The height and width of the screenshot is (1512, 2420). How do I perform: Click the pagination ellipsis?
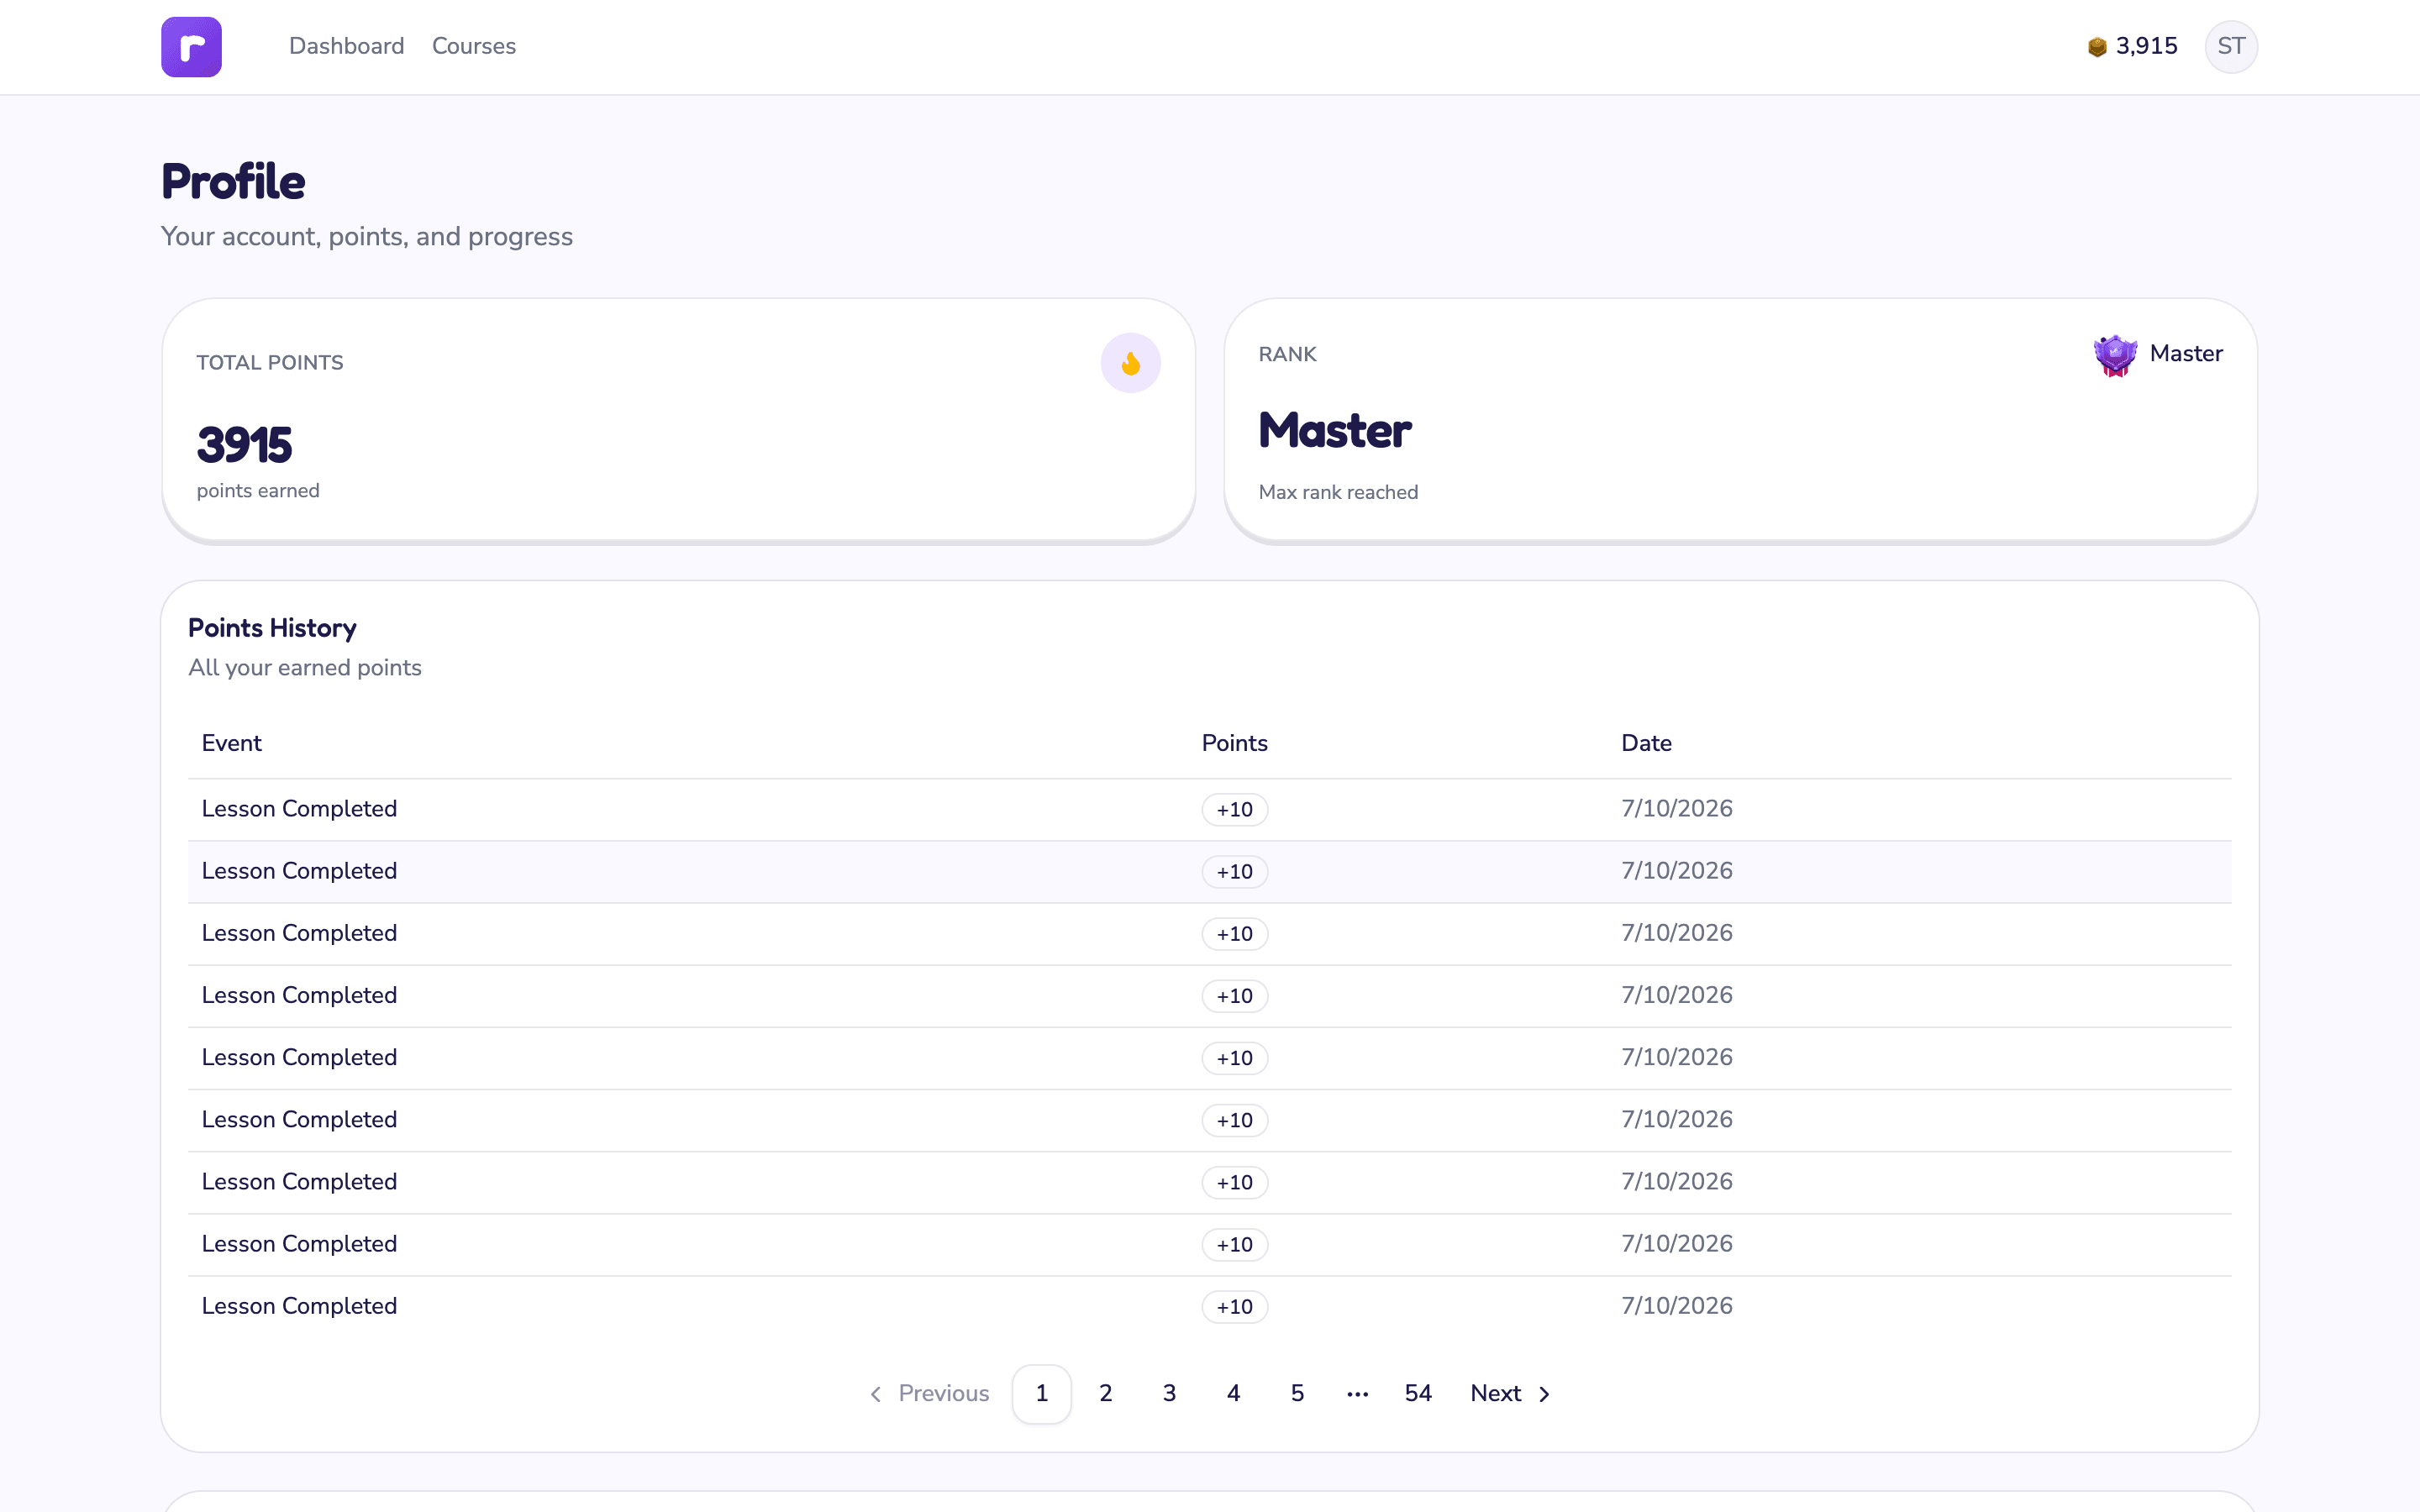click(1357, 1395)
